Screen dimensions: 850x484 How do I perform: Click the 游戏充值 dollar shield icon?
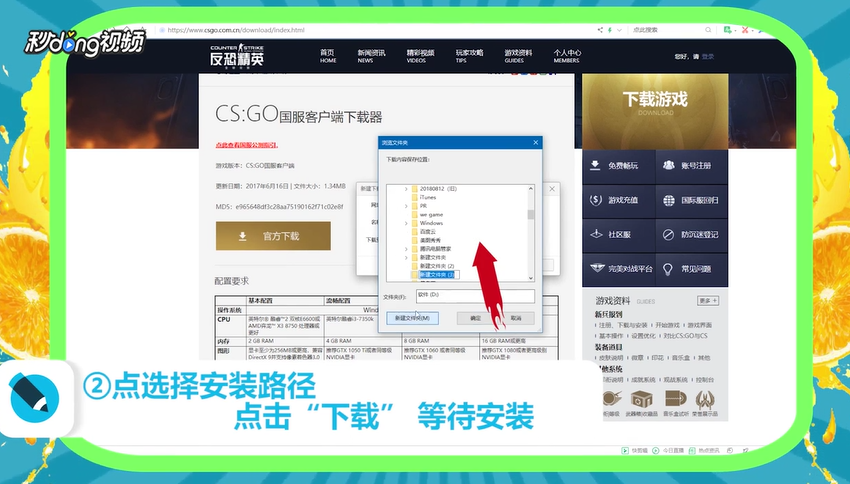[595, 200]
